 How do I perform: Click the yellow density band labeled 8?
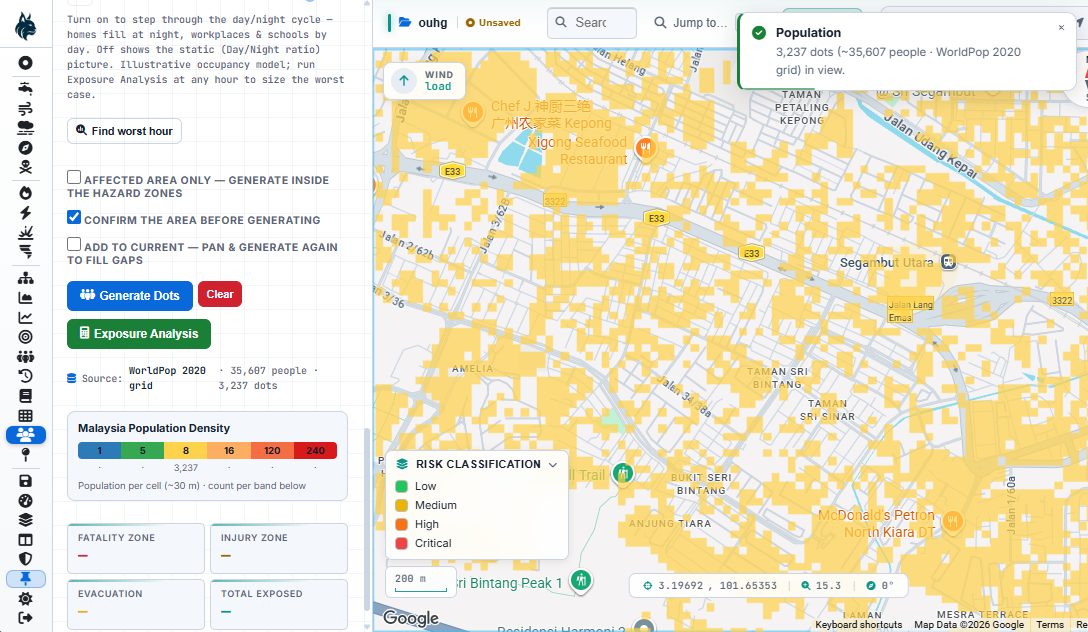click(x=186, y=451)
